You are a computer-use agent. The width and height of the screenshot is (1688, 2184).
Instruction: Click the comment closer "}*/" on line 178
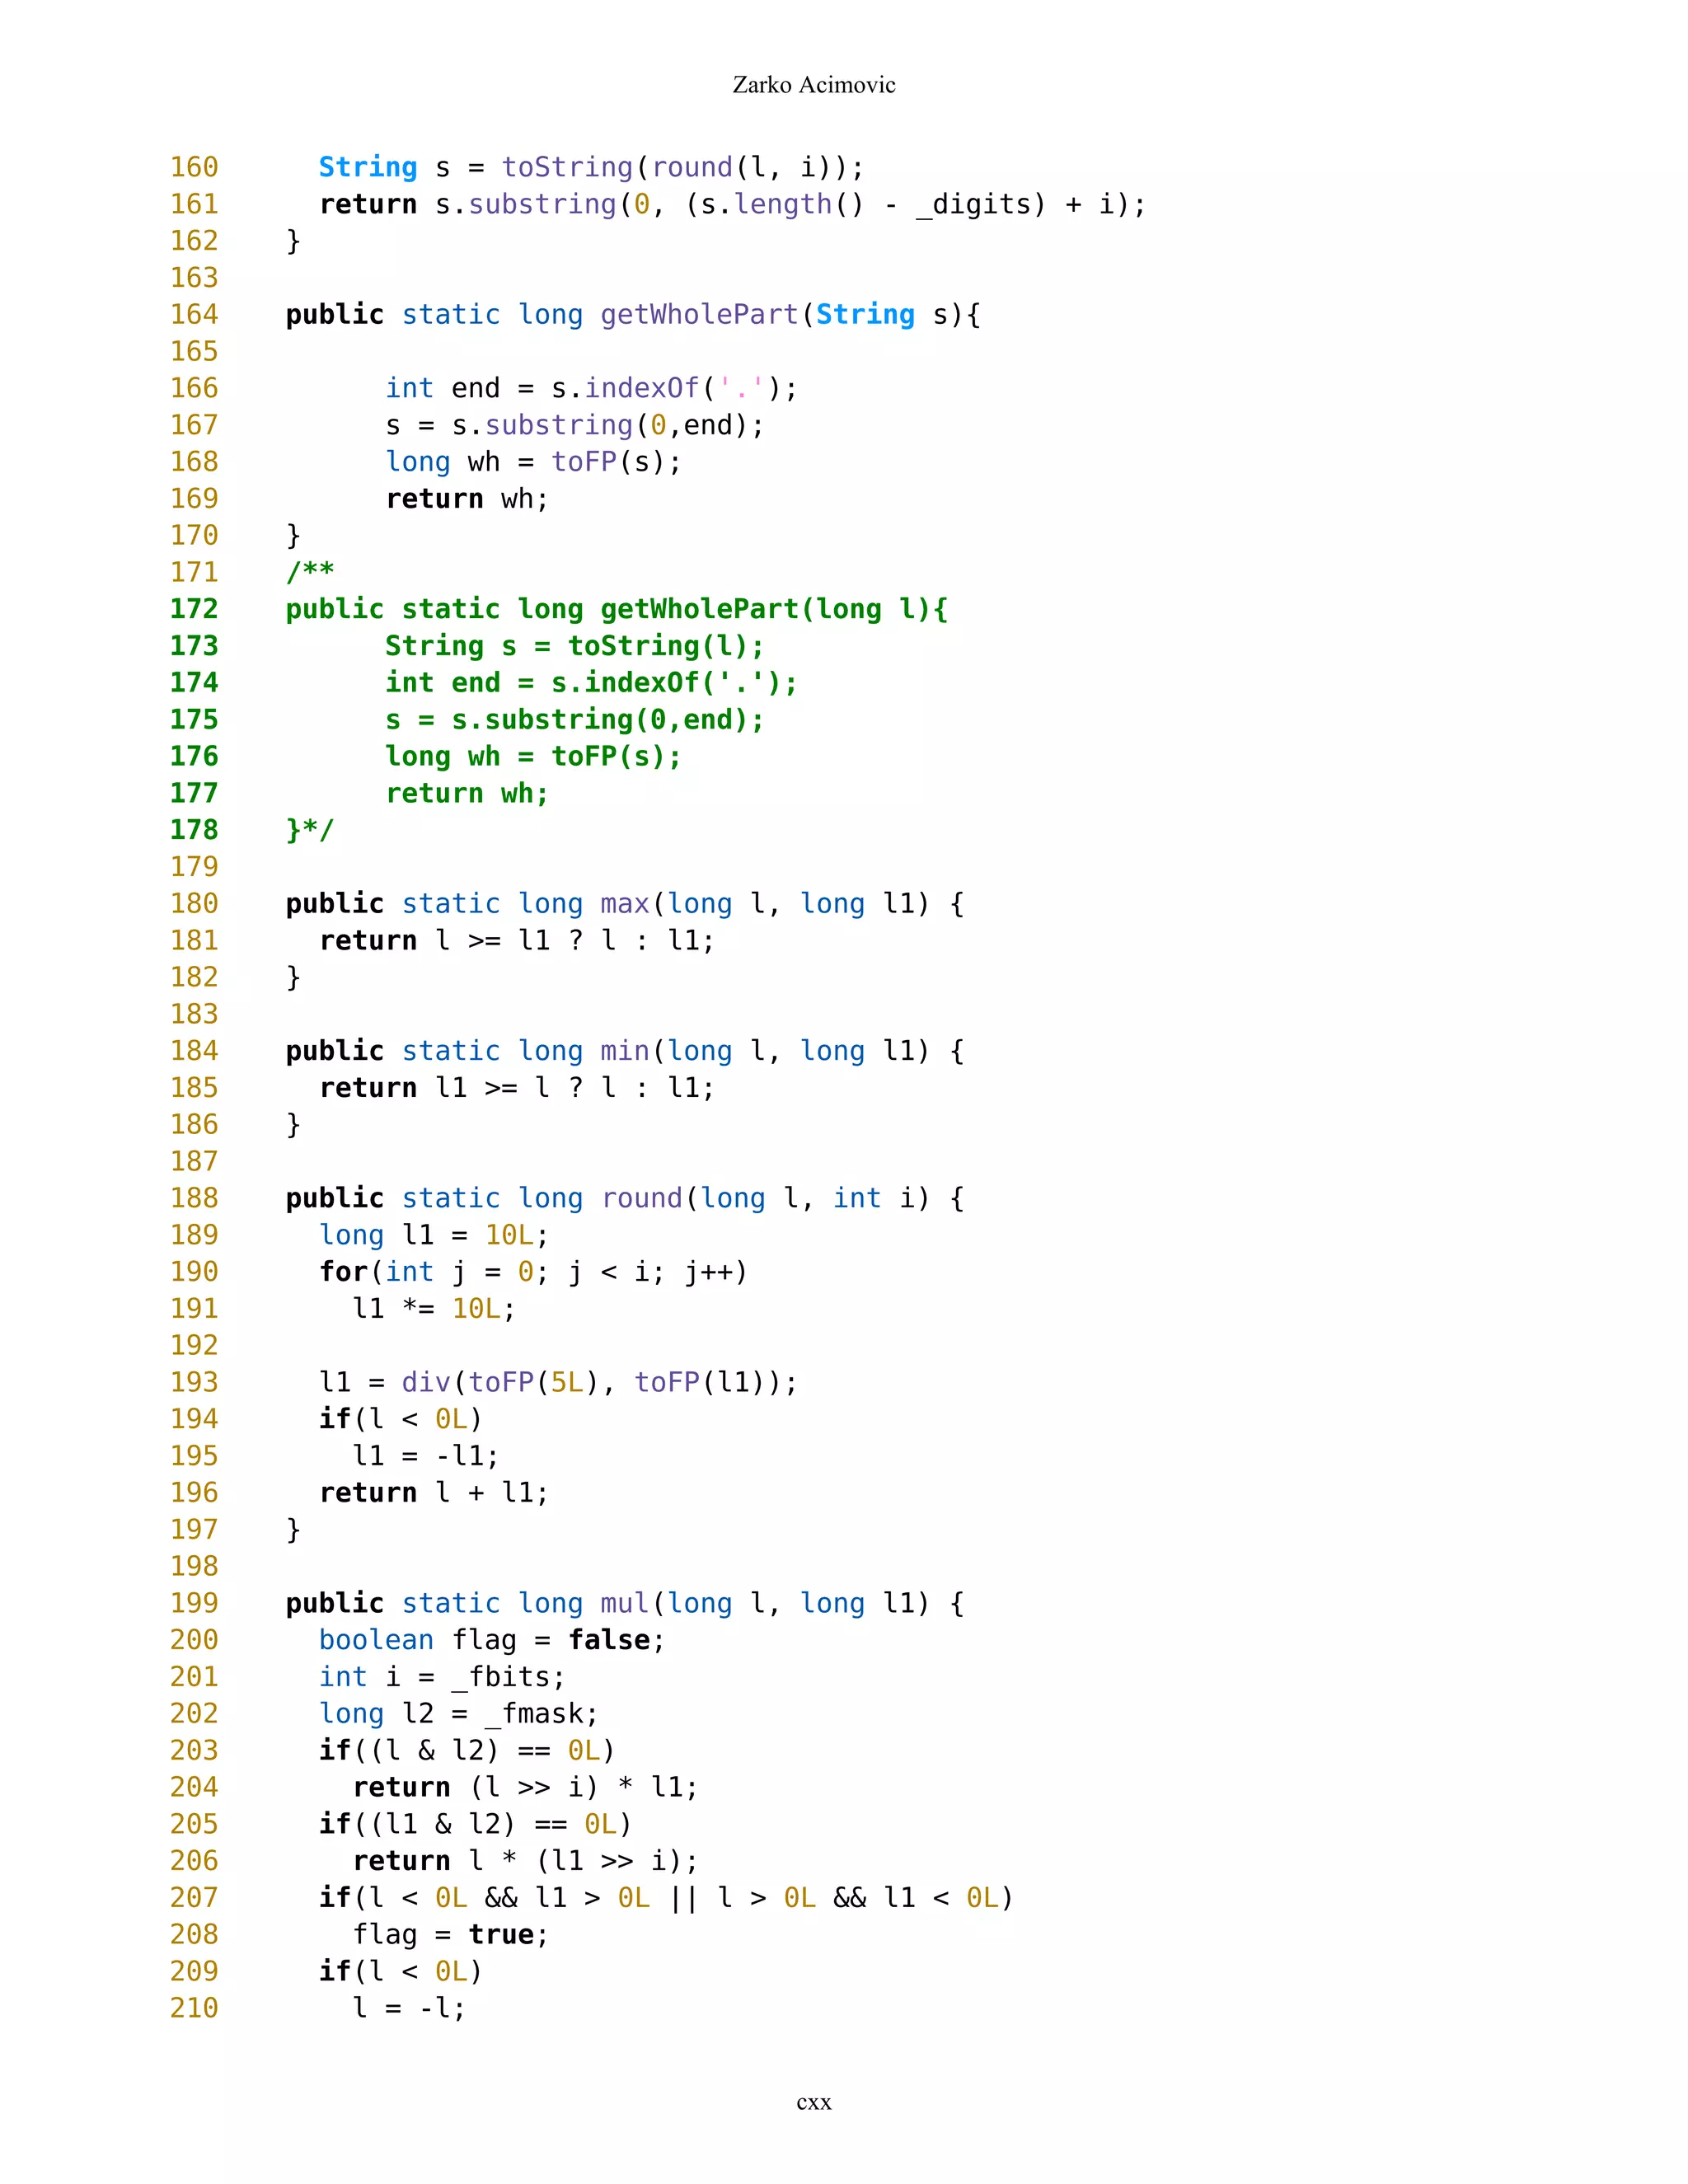point(310,830)
